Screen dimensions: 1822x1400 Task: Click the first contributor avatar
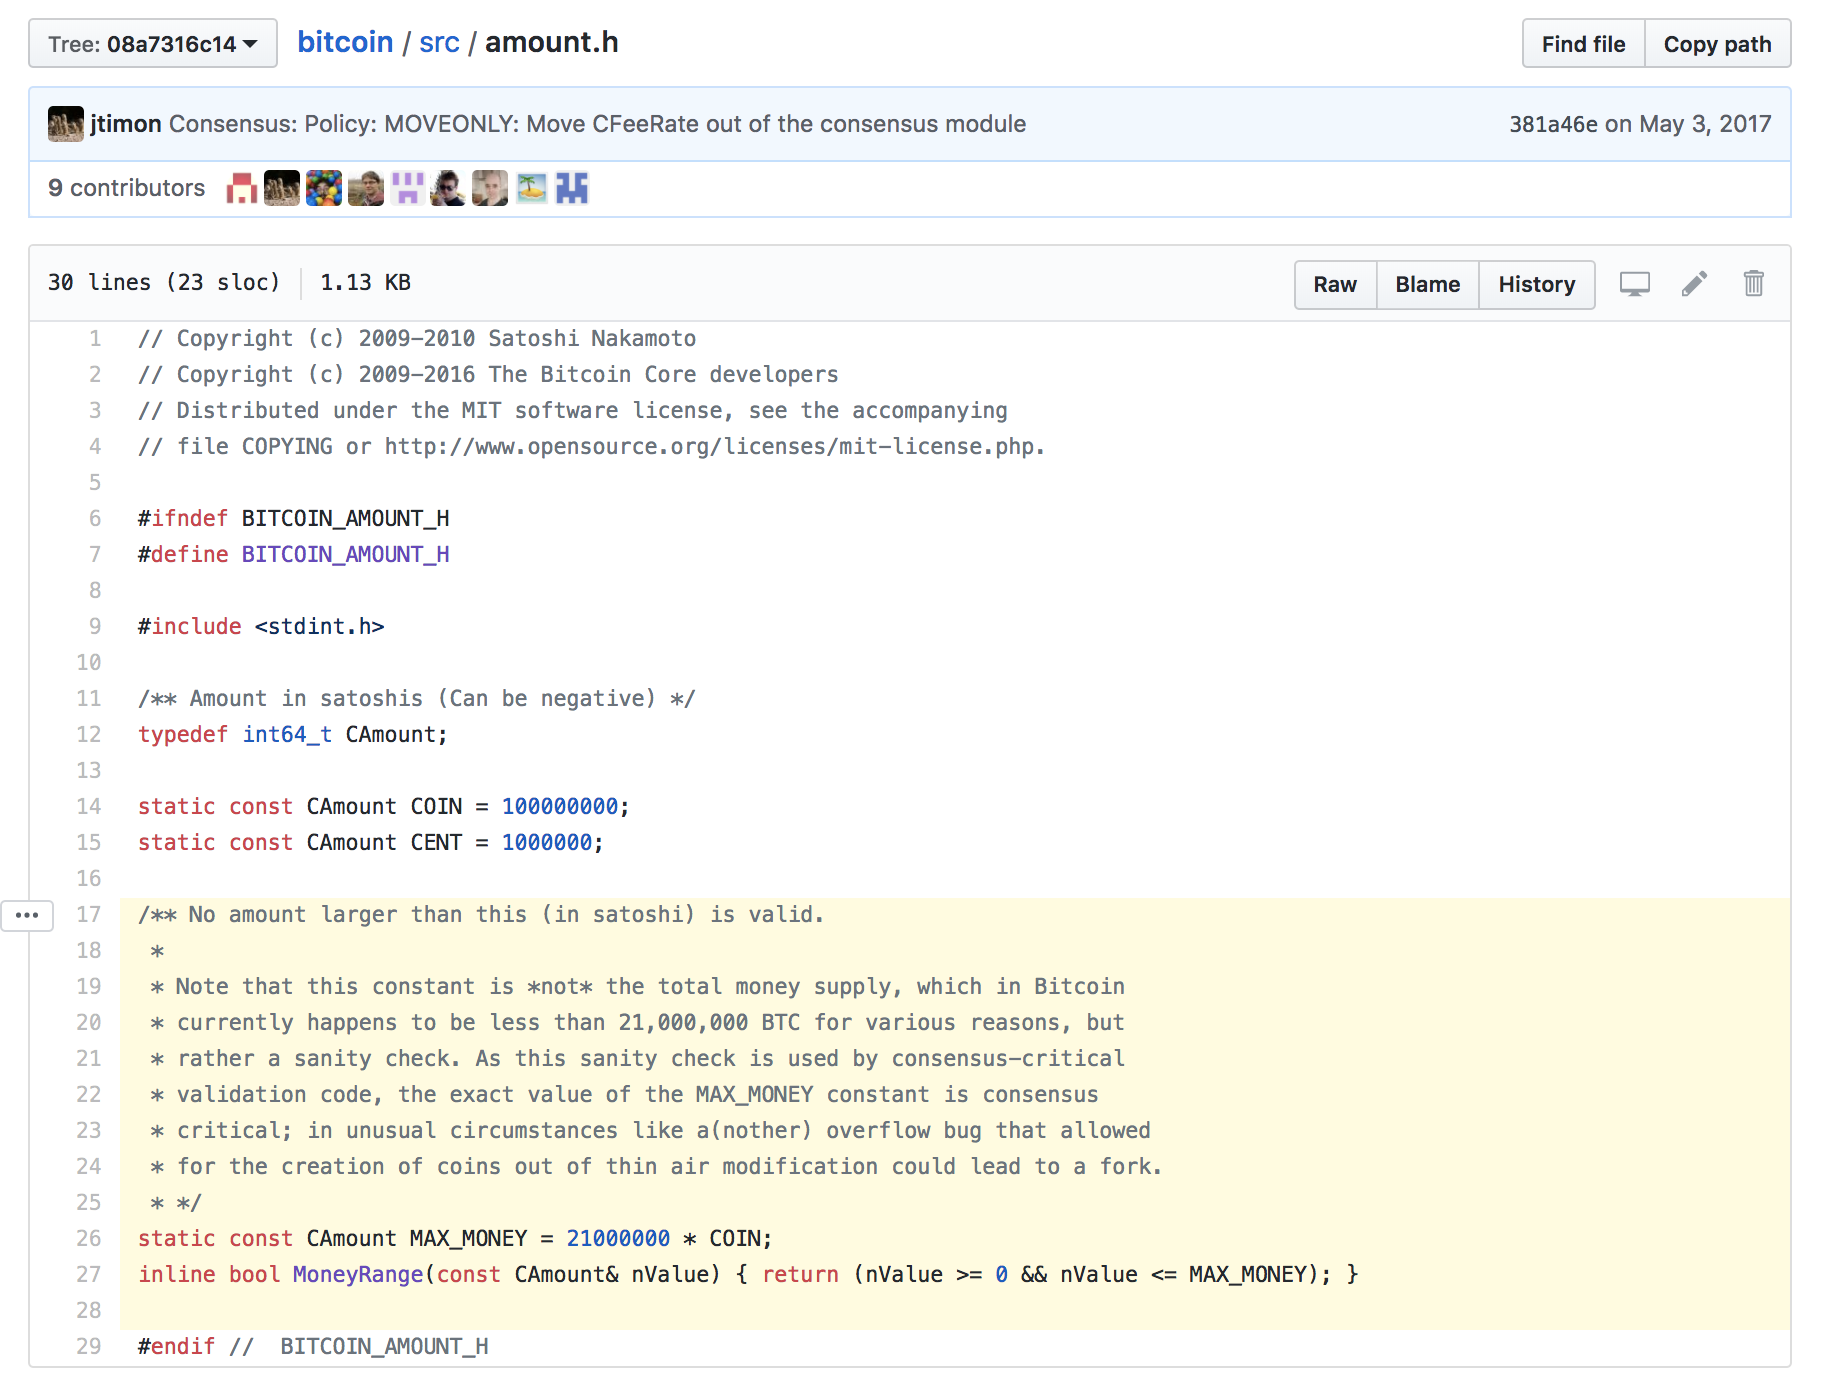(x=241, y=188)
